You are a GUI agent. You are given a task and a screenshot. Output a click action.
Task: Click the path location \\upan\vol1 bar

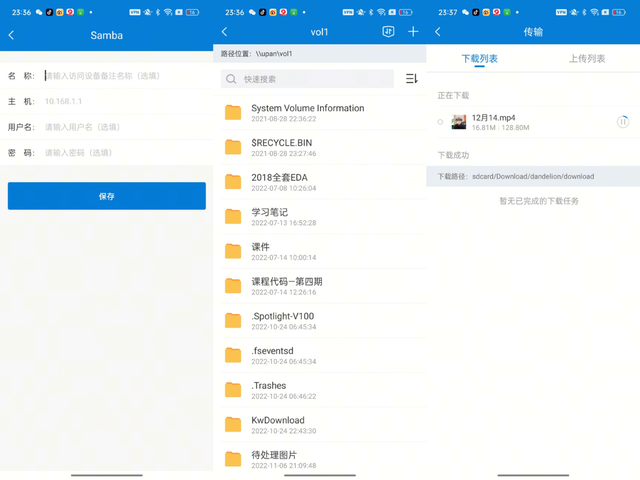point(320,53)
